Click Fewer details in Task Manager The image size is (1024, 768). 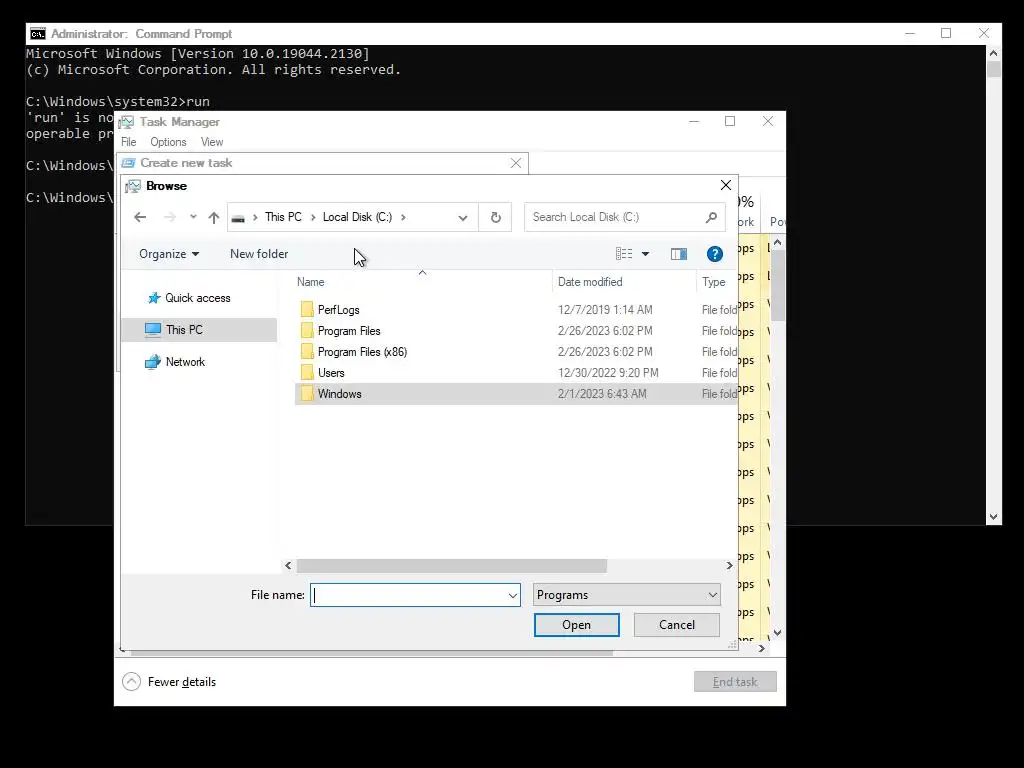(x=169, y=682)
